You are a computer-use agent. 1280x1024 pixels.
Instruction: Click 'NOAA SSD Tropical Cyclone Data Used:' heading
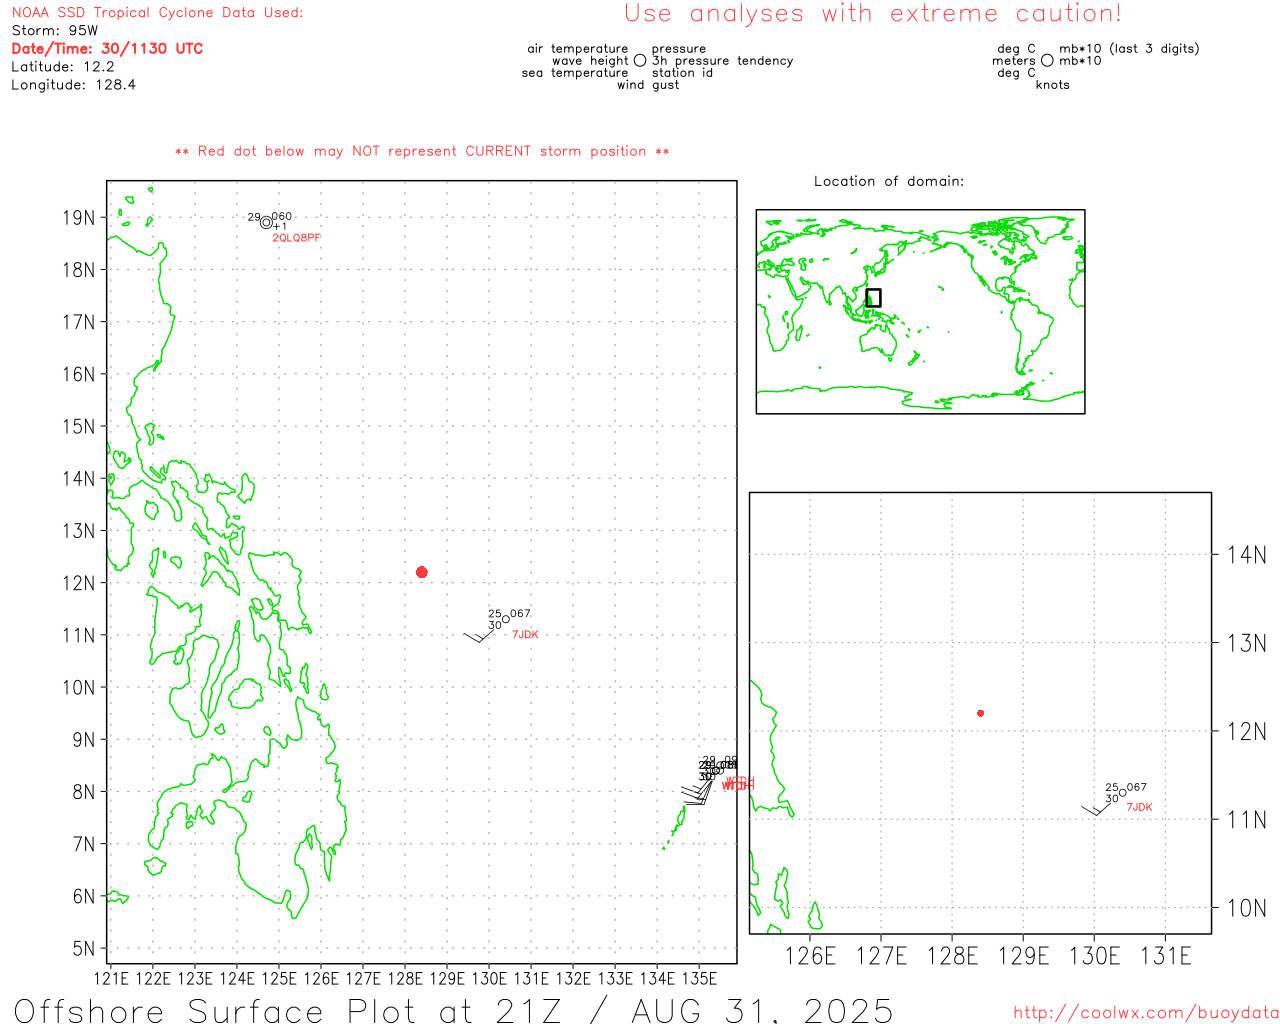click(x=157, y=13)
